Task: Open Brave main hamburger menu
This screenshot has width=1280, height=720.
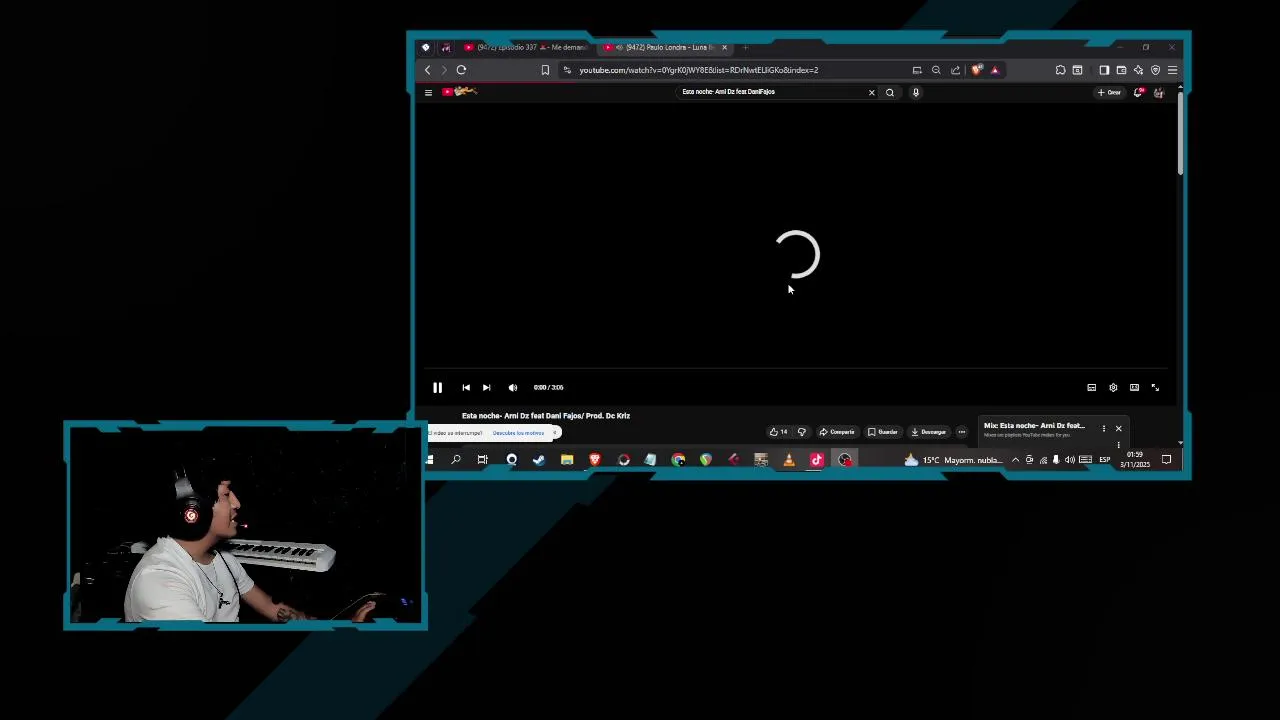Action: point(1172,70)
